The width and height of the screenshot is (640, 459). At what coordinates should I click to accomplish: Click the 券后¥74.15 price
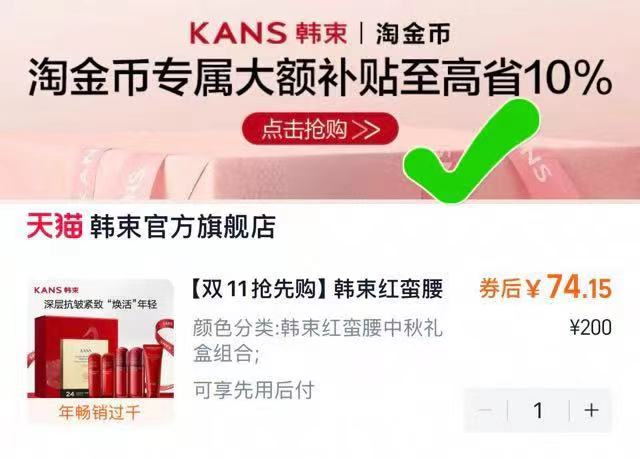point(545,287)
